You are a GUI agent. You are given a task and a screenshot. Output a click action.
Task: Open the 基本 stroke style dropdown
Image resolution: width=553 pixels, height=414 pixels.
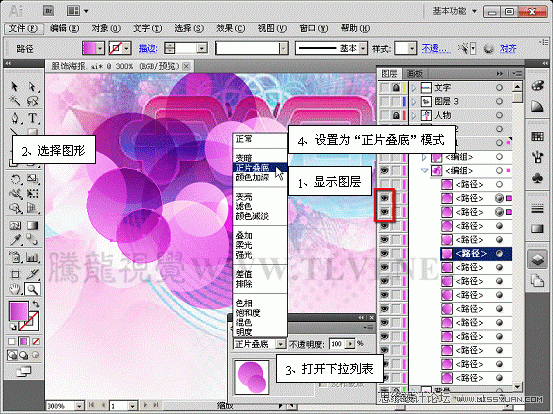click(x=363, y=48)
